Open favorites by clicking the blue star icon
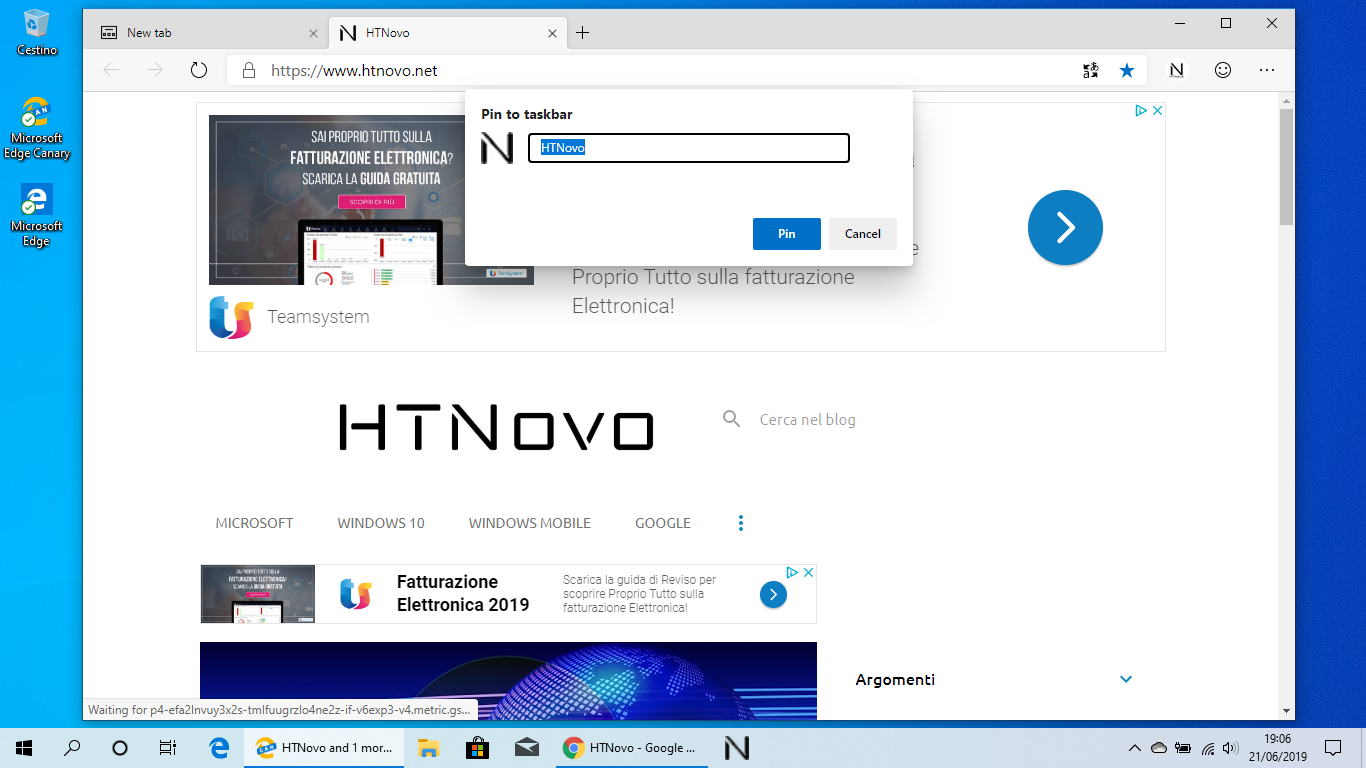The height and width of the screenshot is (768, 1366). tap(1128, 70)
